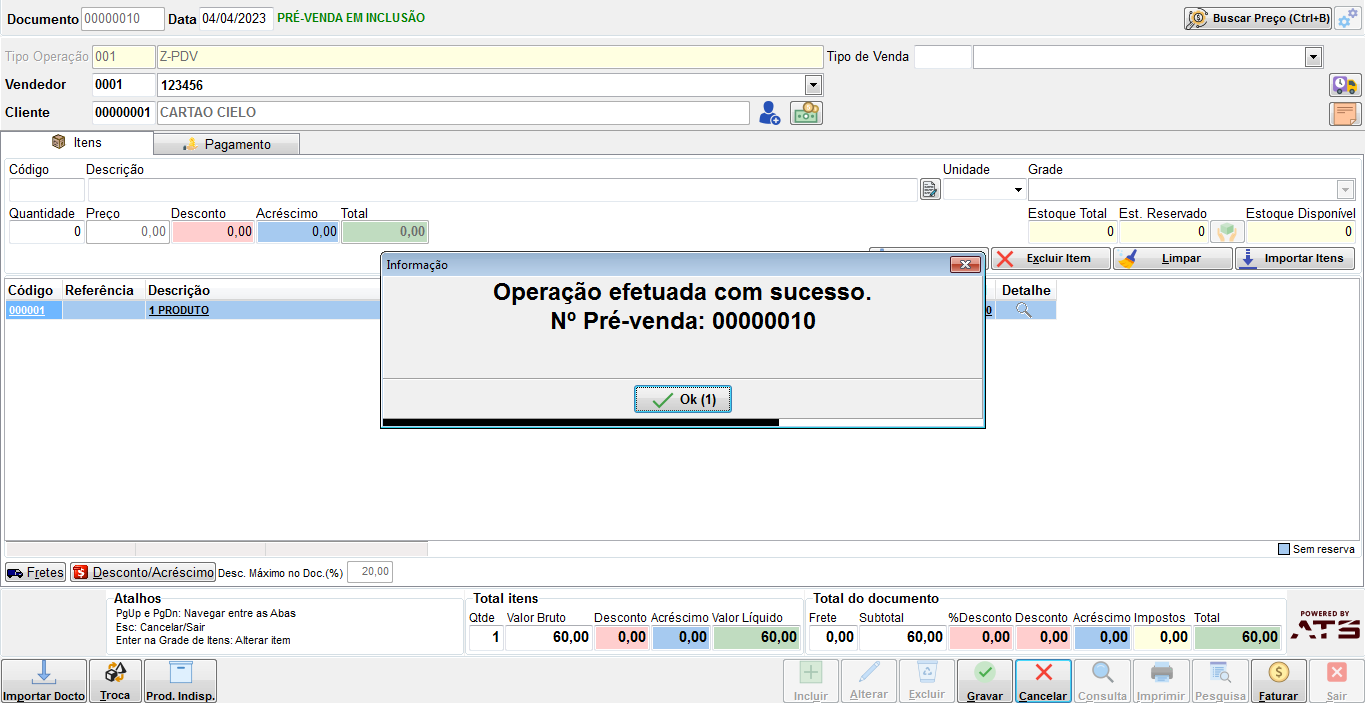Click the Desconto/Acréscimo button
This screenshot has width=1365, height=703.
pyautogui.click(x=143, y=573)
